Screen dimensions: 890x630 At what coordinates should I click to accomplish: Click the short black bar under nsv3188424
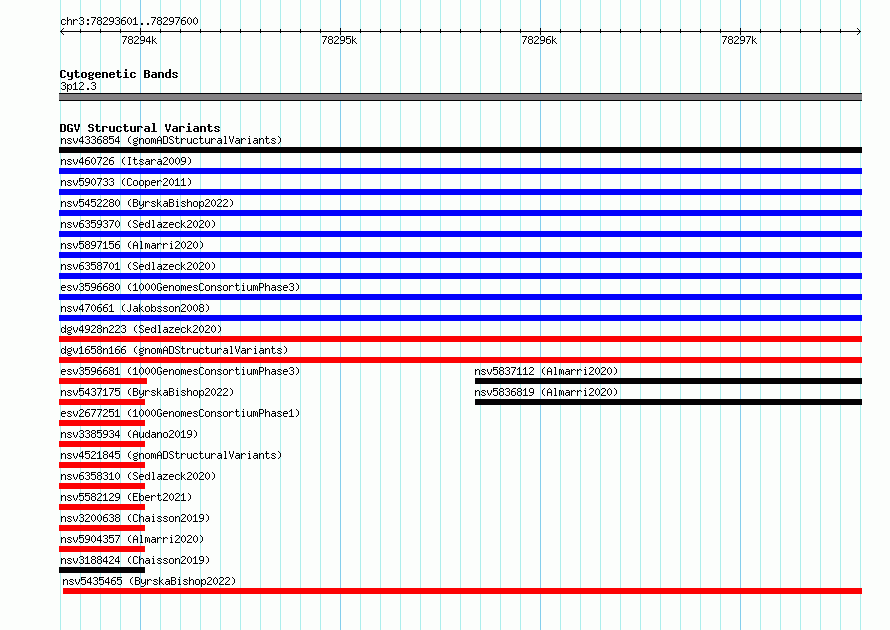point(102,570)
